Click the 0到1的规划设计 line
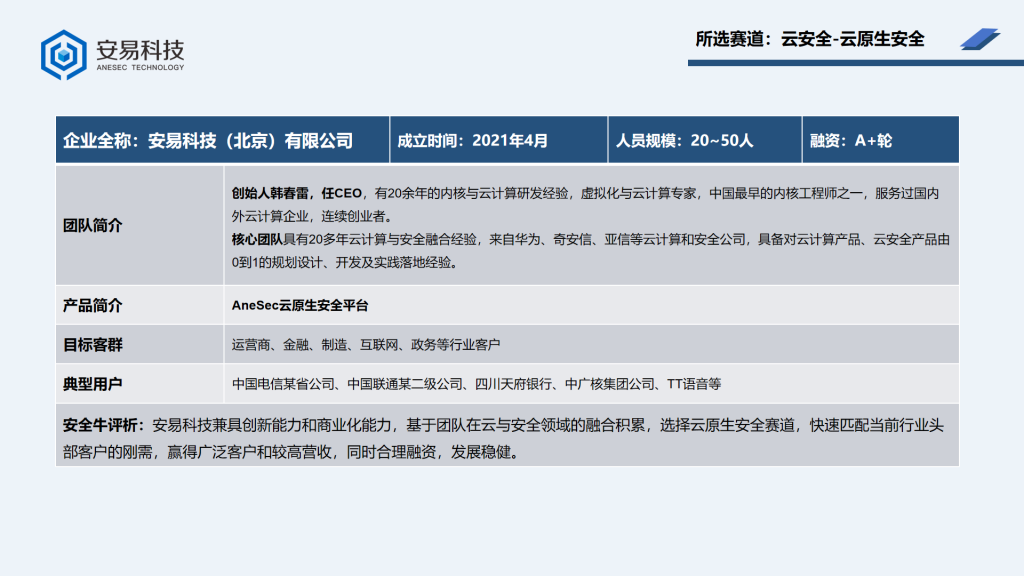The width and height of the screenshot is (1024, 576). [x=345, y=263]
